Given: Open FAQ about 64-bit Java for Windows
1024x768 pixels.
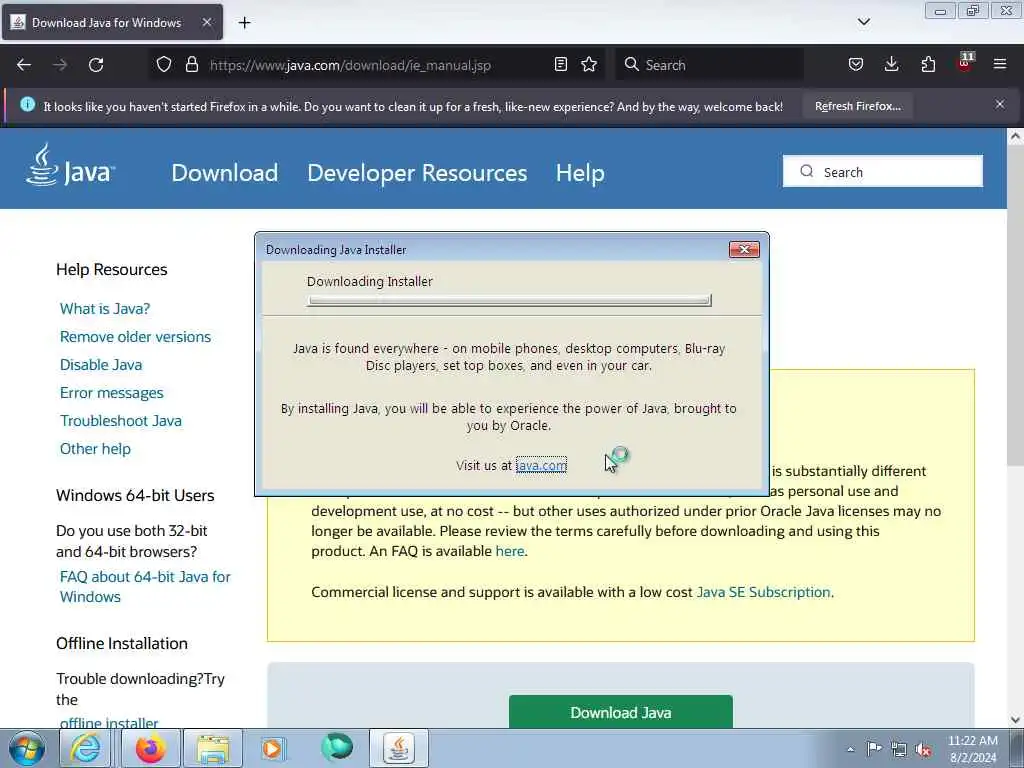Looking at the screenshot, I should 145,586.
